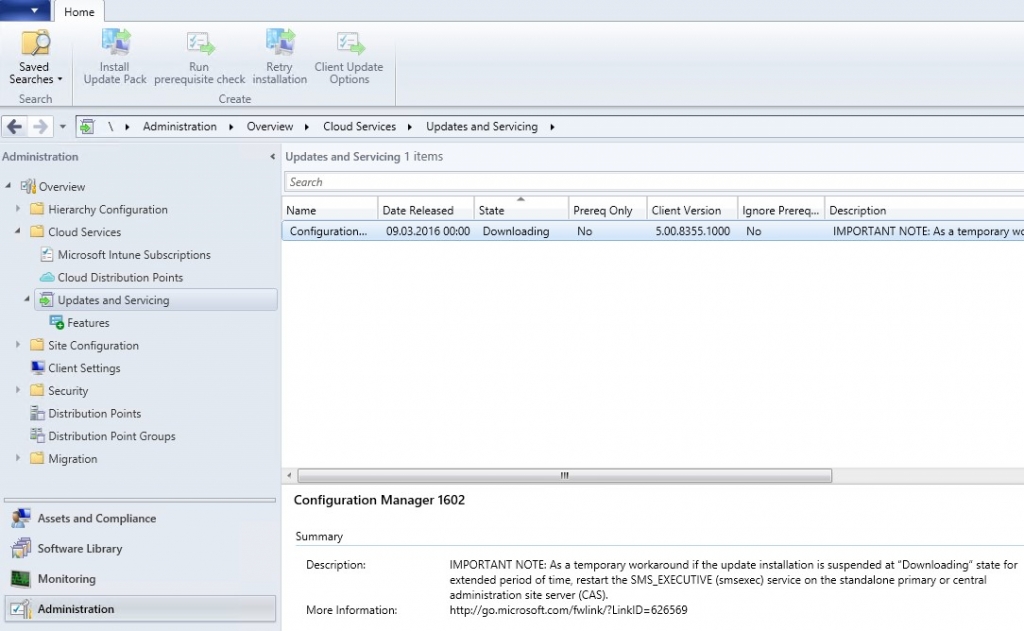Sort by the State column header
The image size is (1024, 631).
point(521,210)
